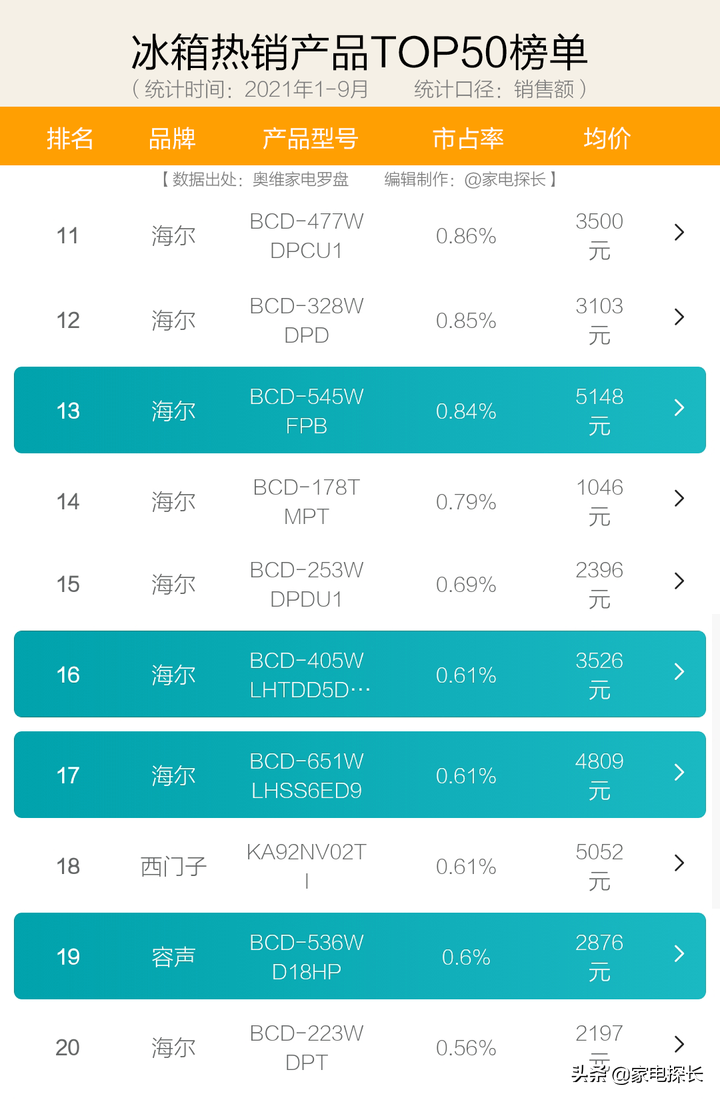Open the BCD-651W LHSS6ED9 model entry
The width and height of the screenshot is (720, 1100).
pyautogui.click(x=306, y=775)
